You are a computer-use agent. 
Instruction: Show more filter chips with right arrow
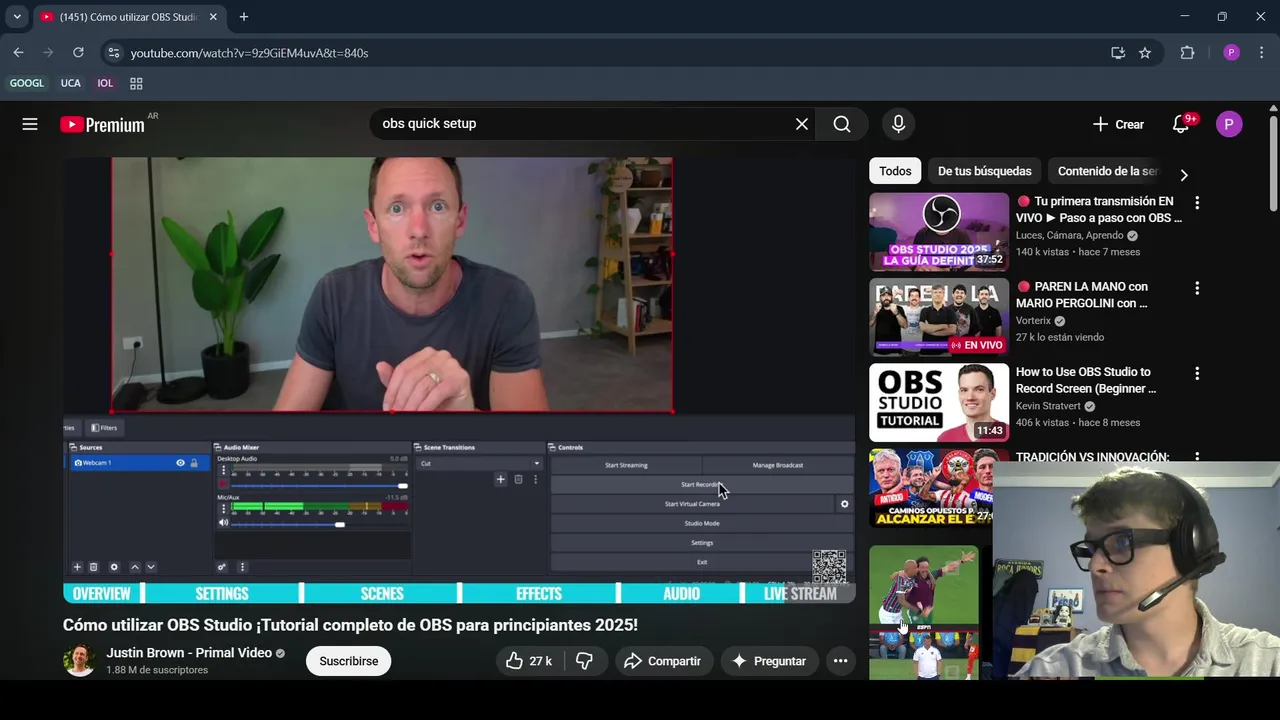tap(1184, 175)
